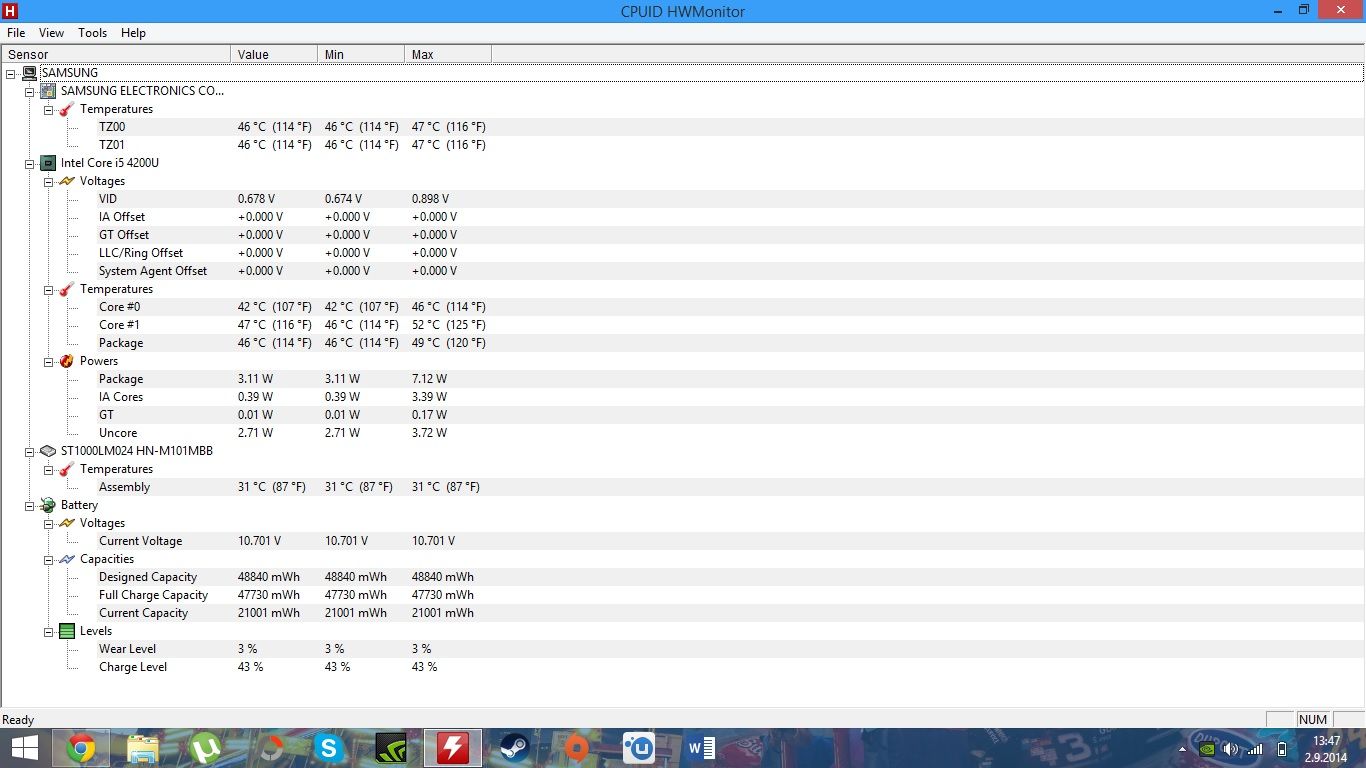Collapse the Levels group
Image resolution: width=1366 pixels, height=768 pixels.
pos(49,631)
